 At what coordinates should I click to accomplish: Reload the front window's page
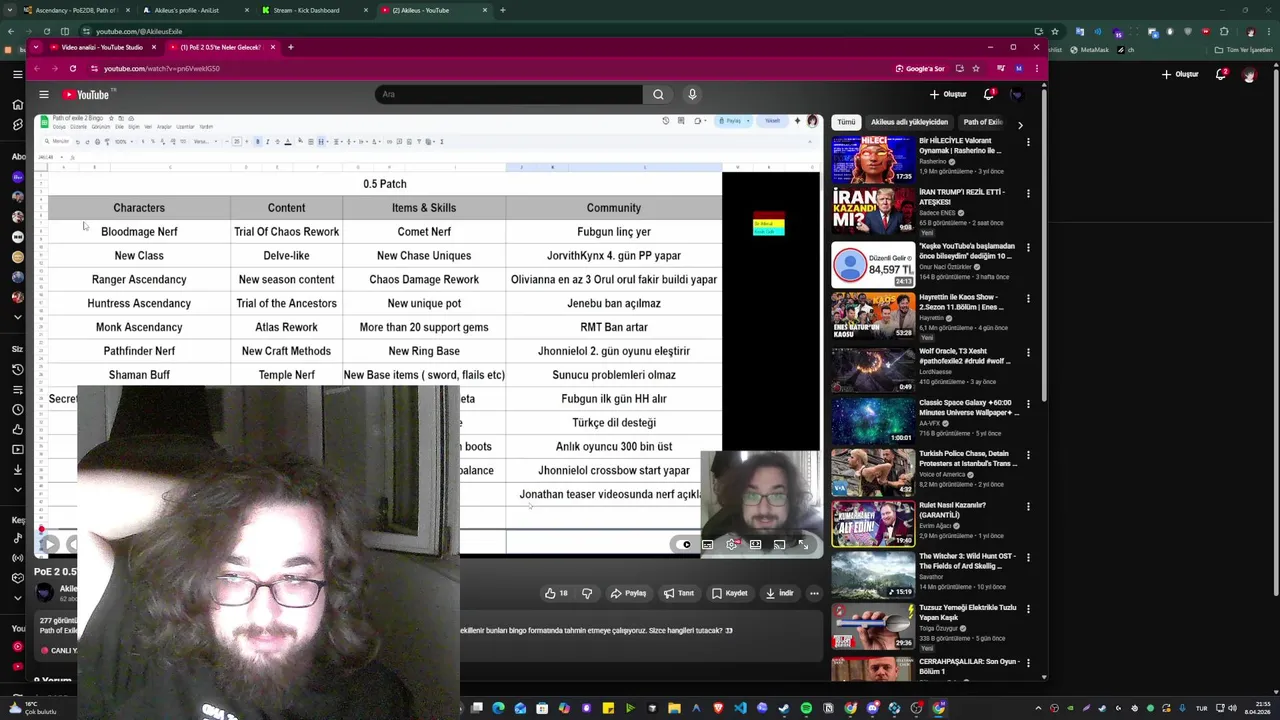point(73,69)
